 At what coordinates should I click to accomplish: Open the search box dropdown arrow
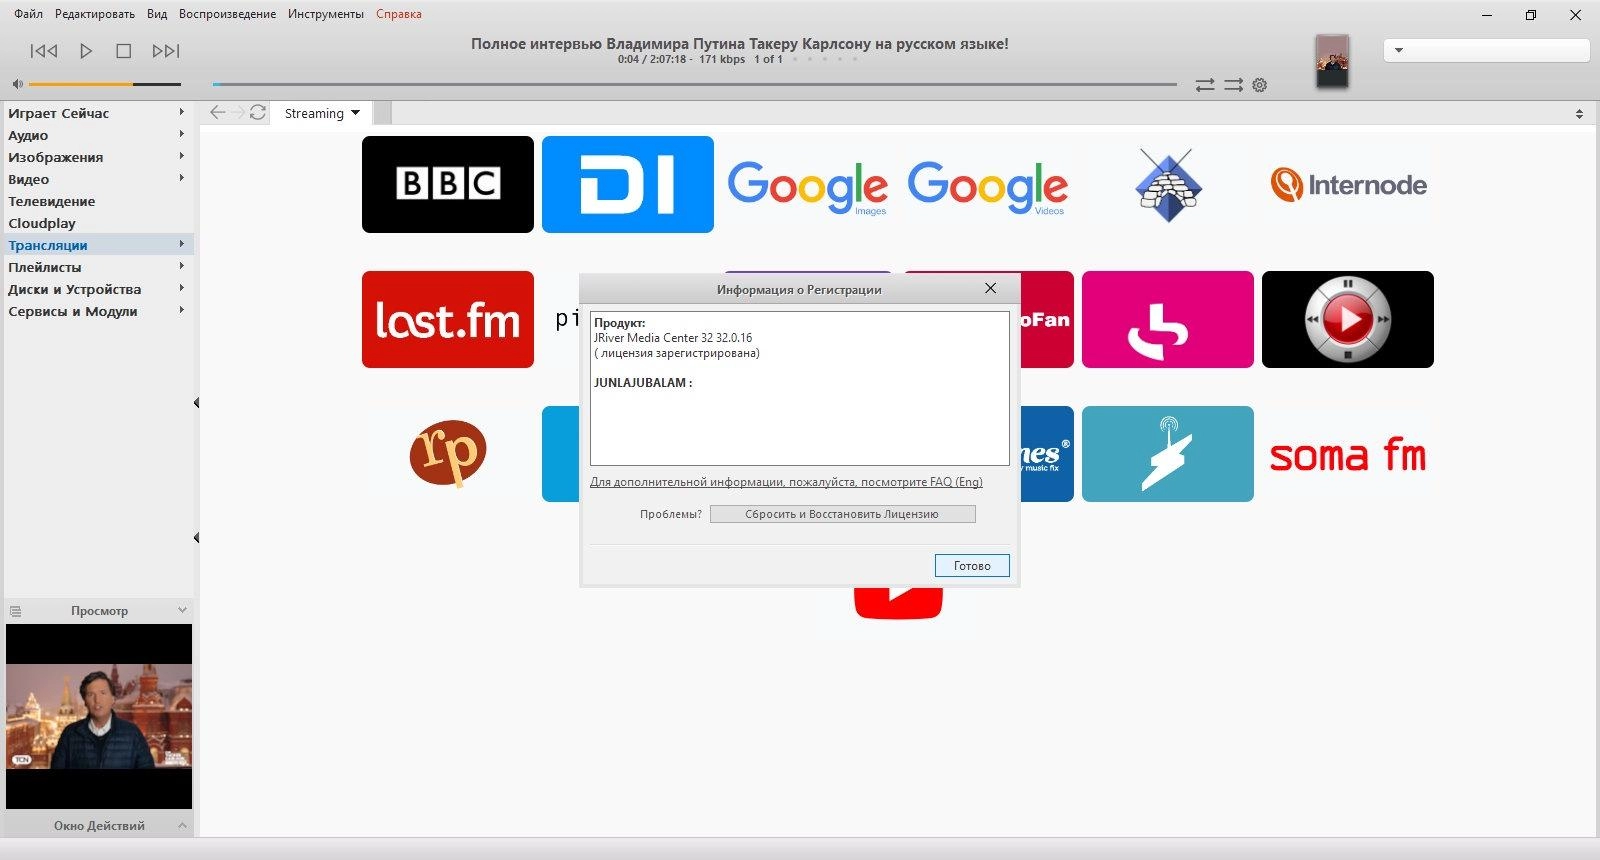(1399, 50)
